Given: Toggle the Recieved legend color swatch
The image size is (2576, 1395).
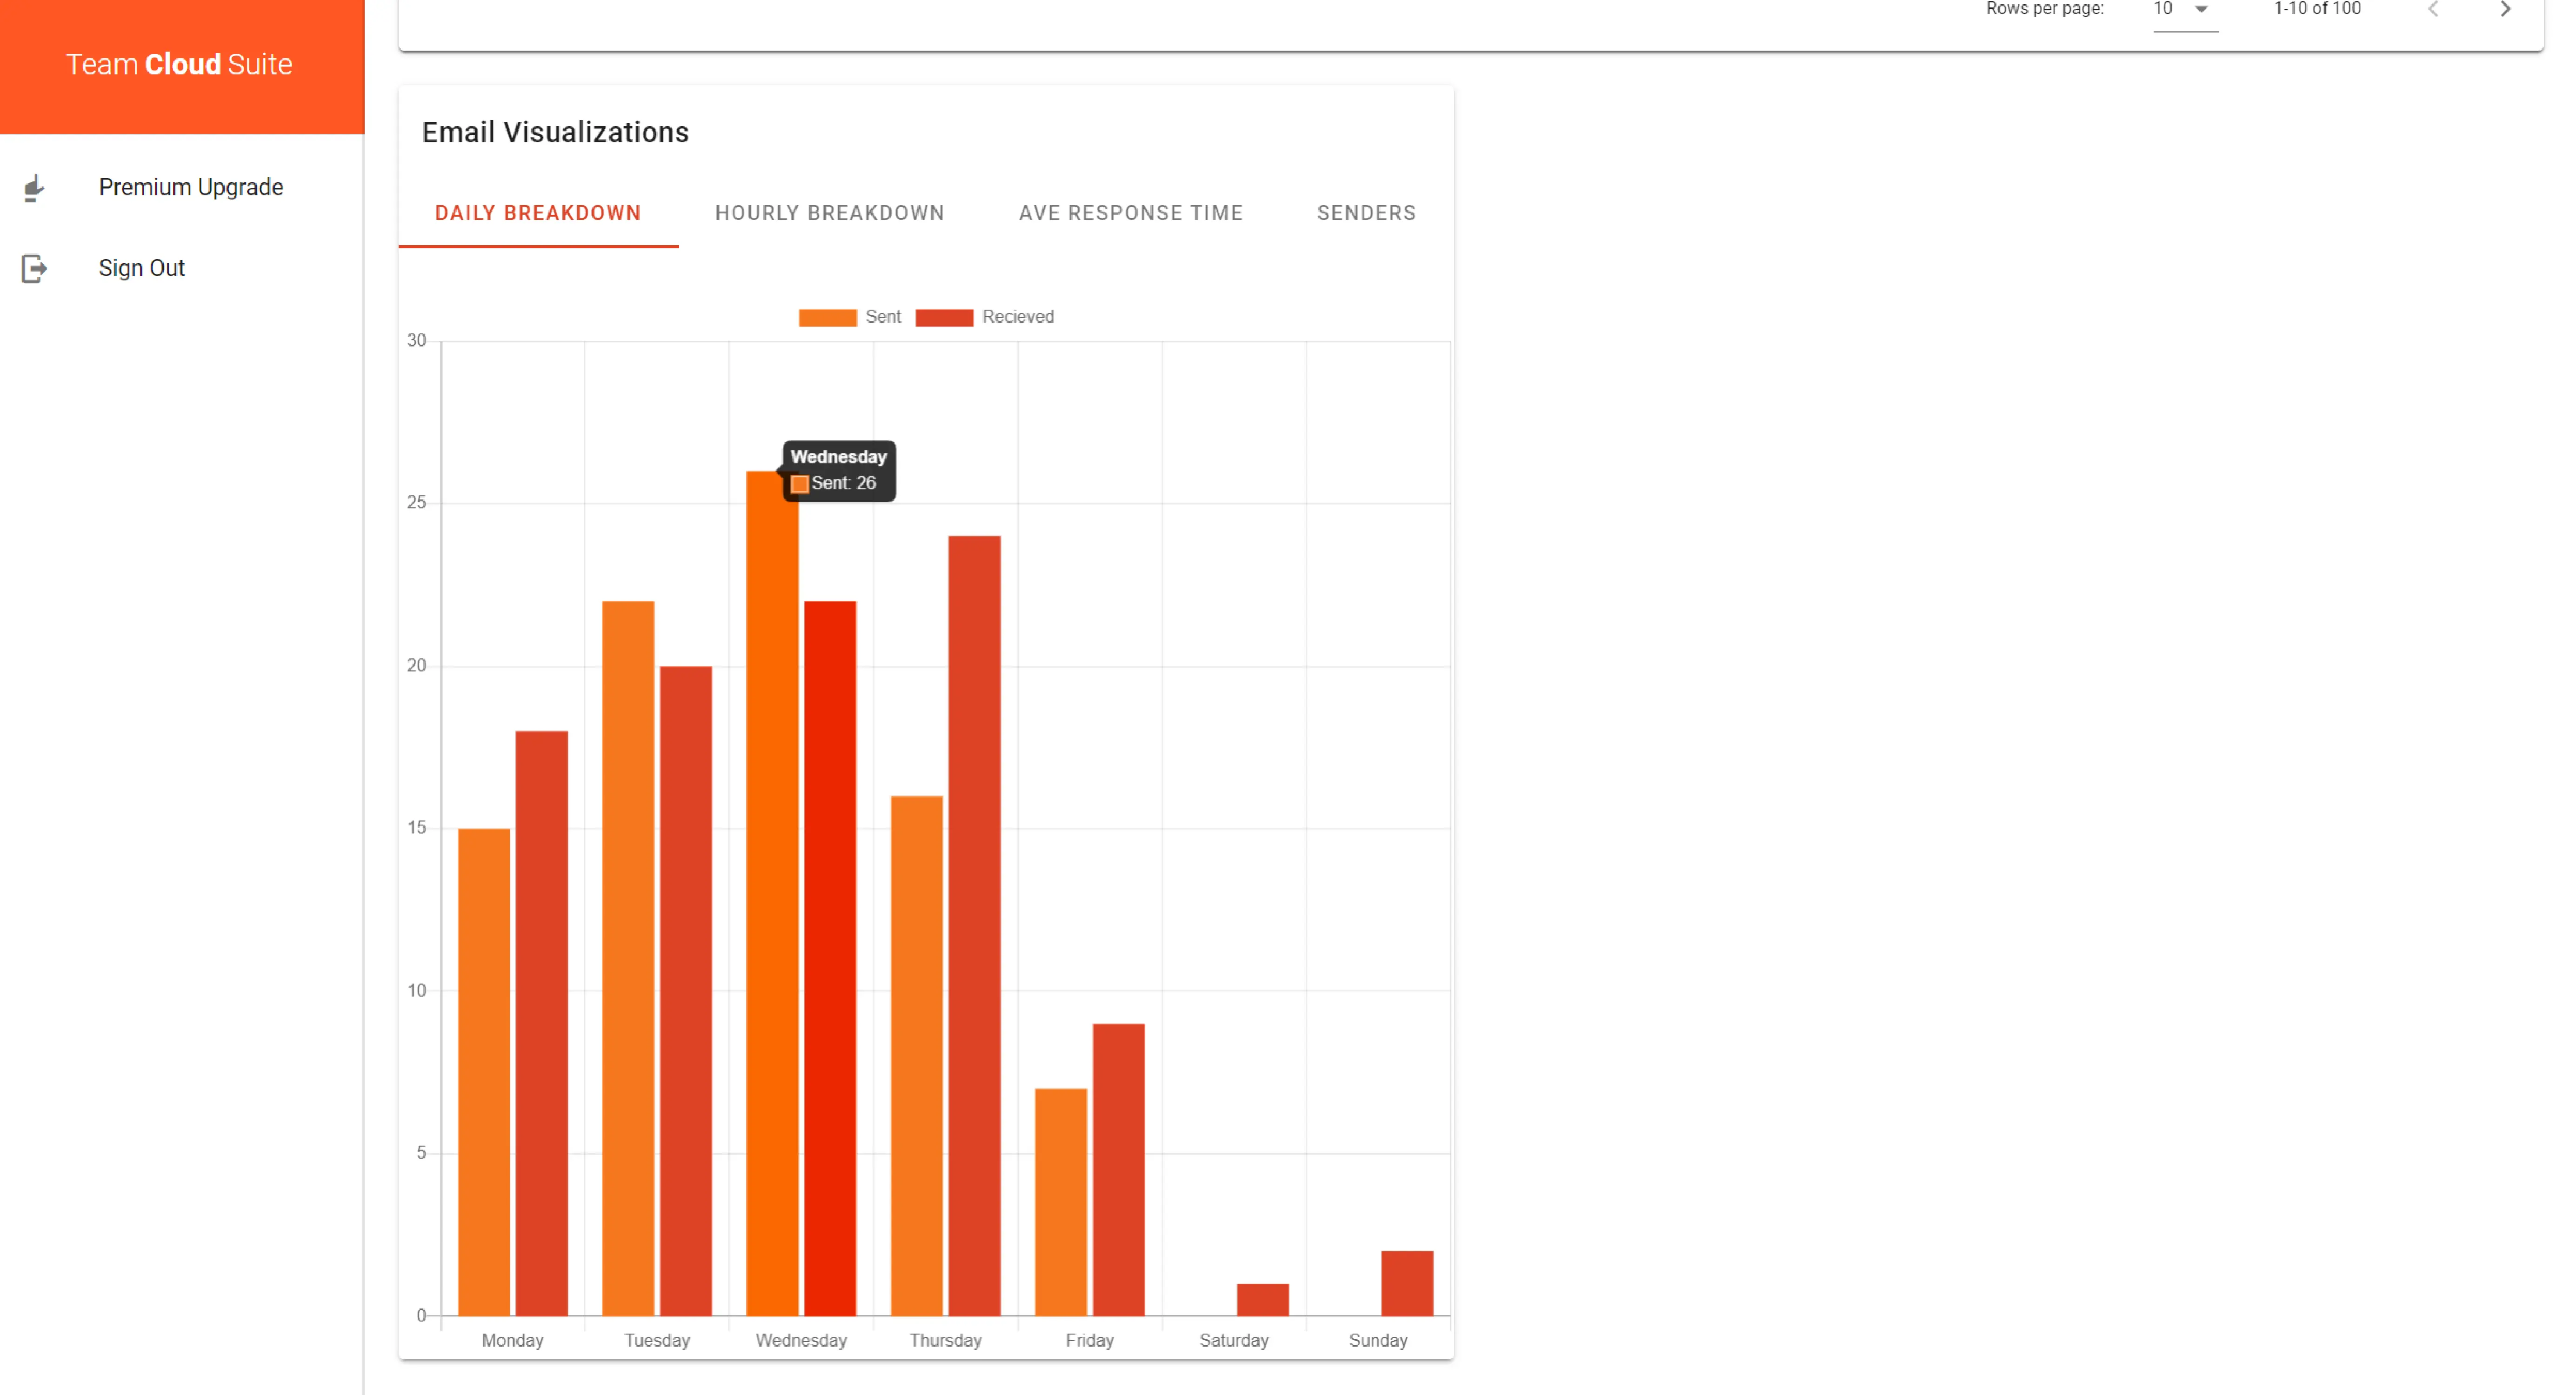Looking at the screenshot, I should 944,317.
